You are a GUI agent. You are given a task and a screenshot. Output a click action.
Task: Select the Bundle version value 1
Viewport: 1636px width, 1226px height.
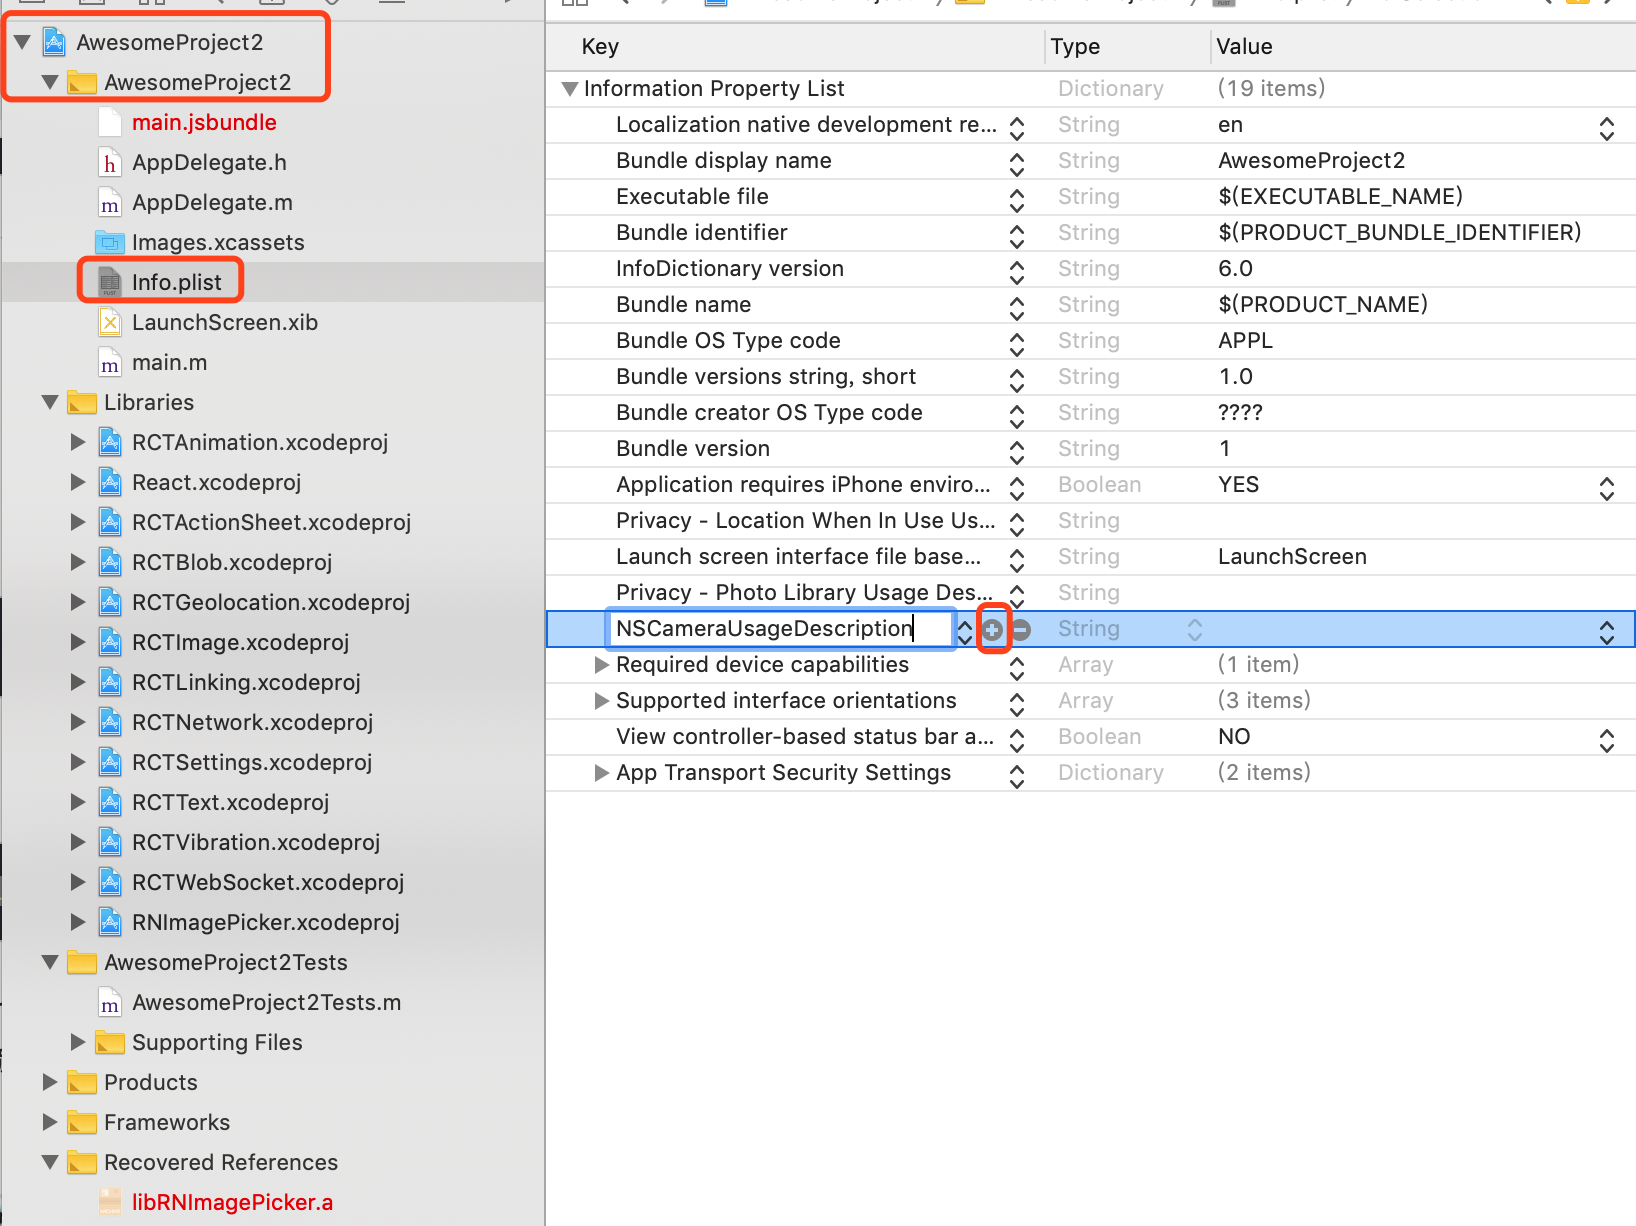(1225, 449)
